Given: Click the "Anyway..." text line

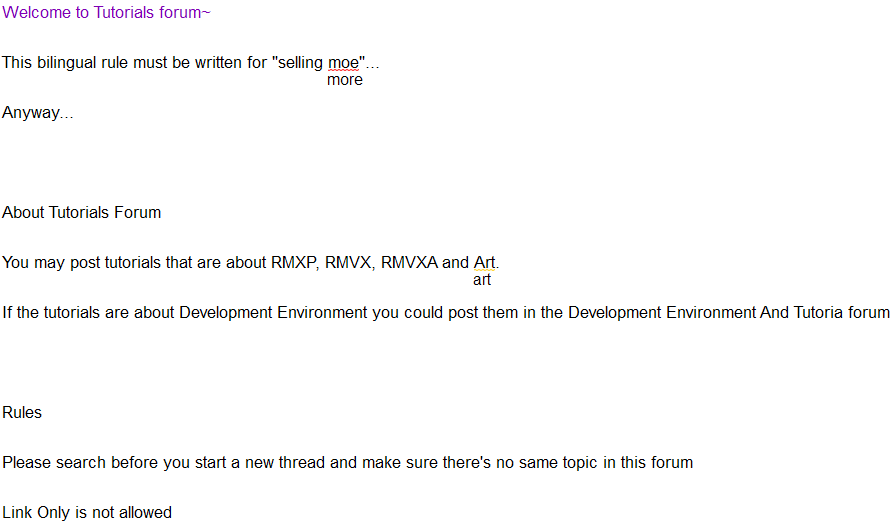Looking at the screenshot, I should point(38,113).
